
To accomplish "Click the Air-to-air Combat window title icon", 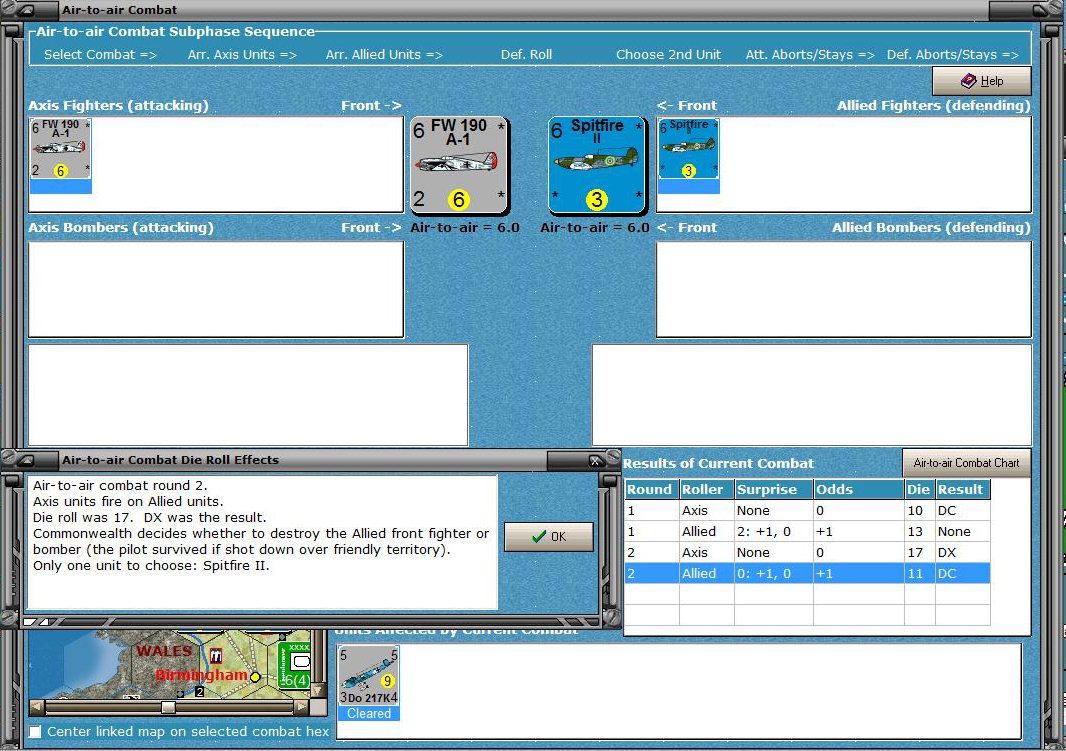I will pos(28,10).
